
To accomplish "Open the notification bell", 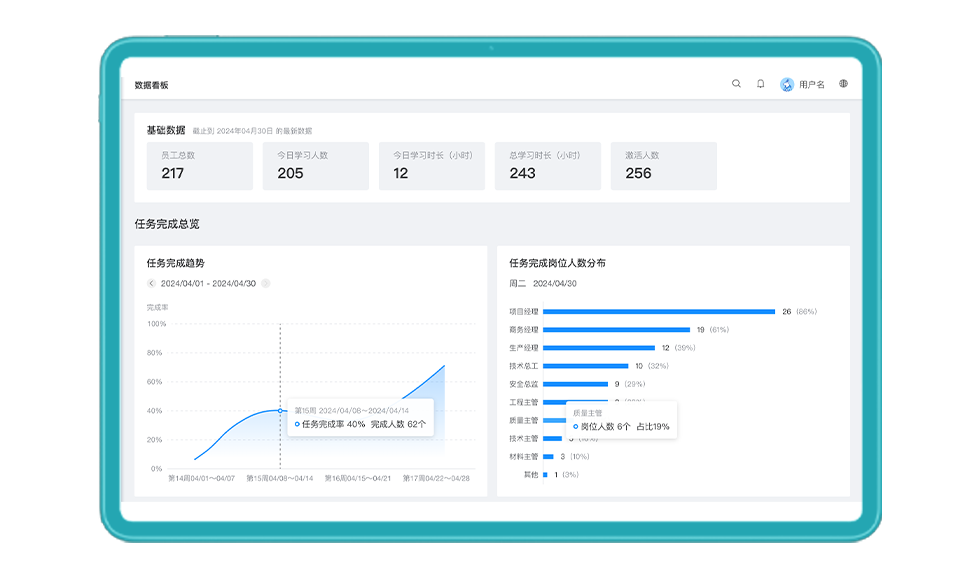I will (760, 84).
